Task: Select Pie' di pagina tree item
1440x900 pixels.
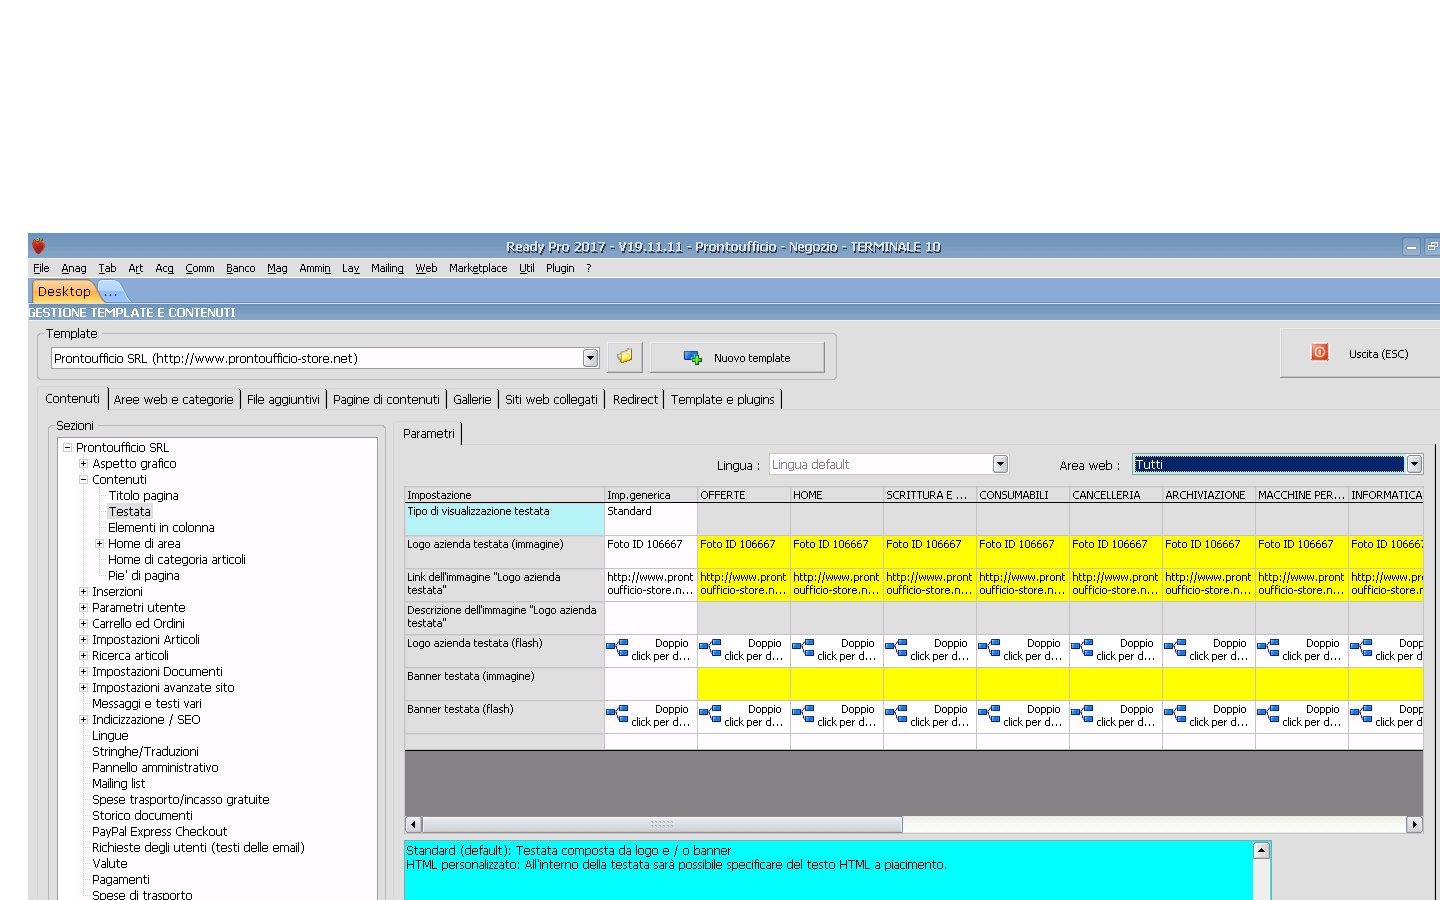Action: [x=144, y=576]
